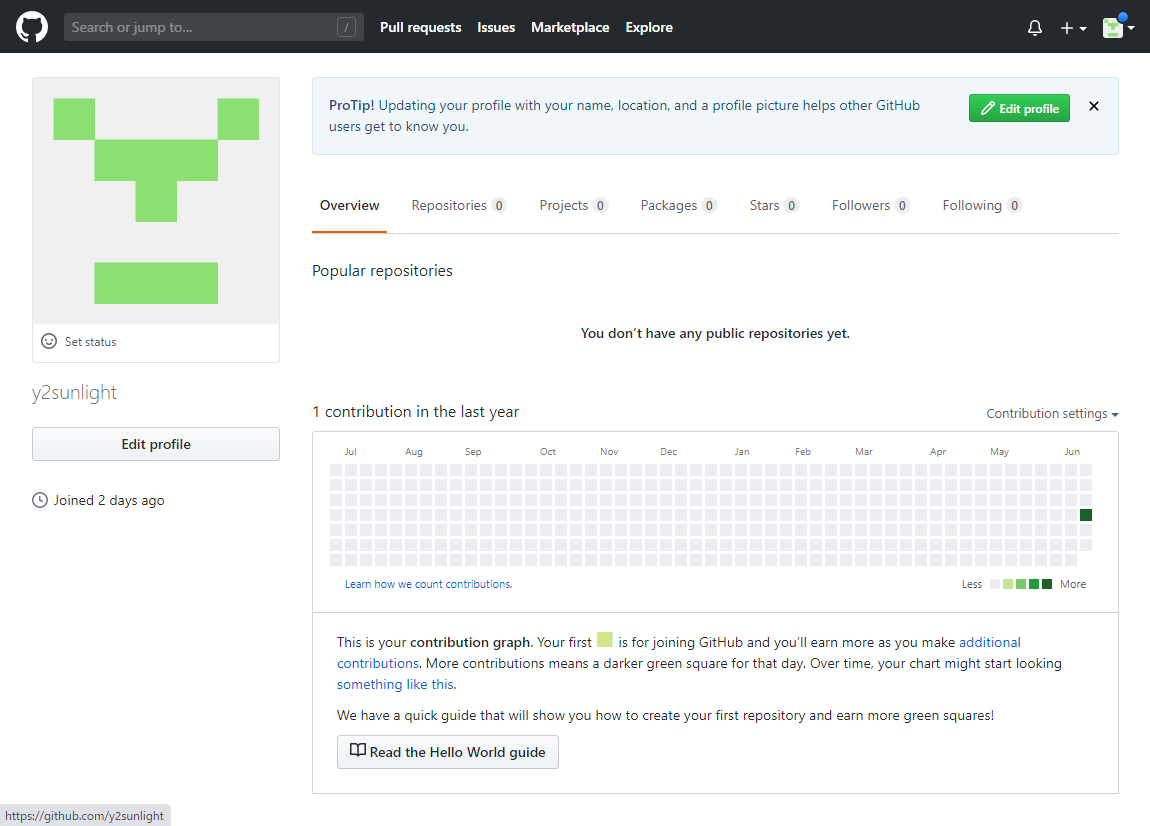Open the Stars tab
1150x826 pixels.
tap(773, 206)
